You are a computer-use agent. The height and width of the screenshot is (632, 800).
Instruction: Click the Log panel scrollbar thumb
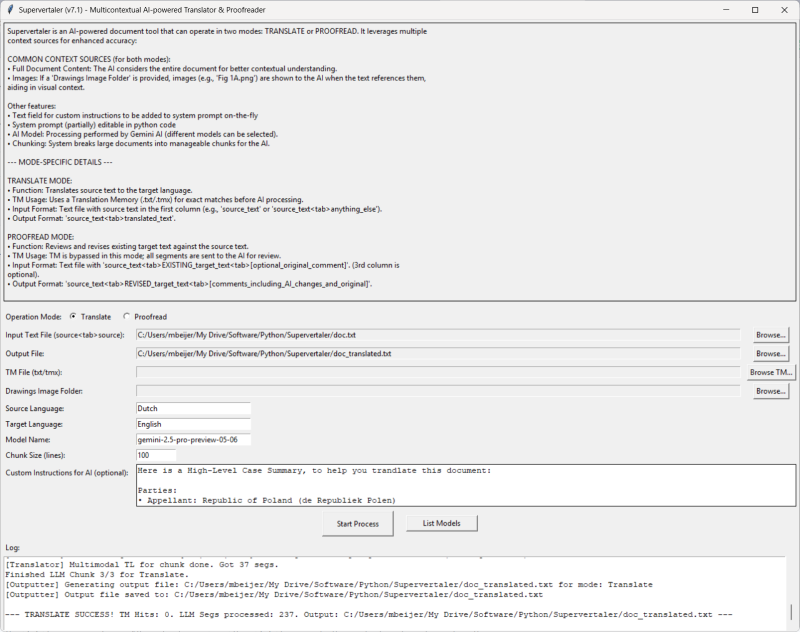pyautogui.click(x=791, y=612)
